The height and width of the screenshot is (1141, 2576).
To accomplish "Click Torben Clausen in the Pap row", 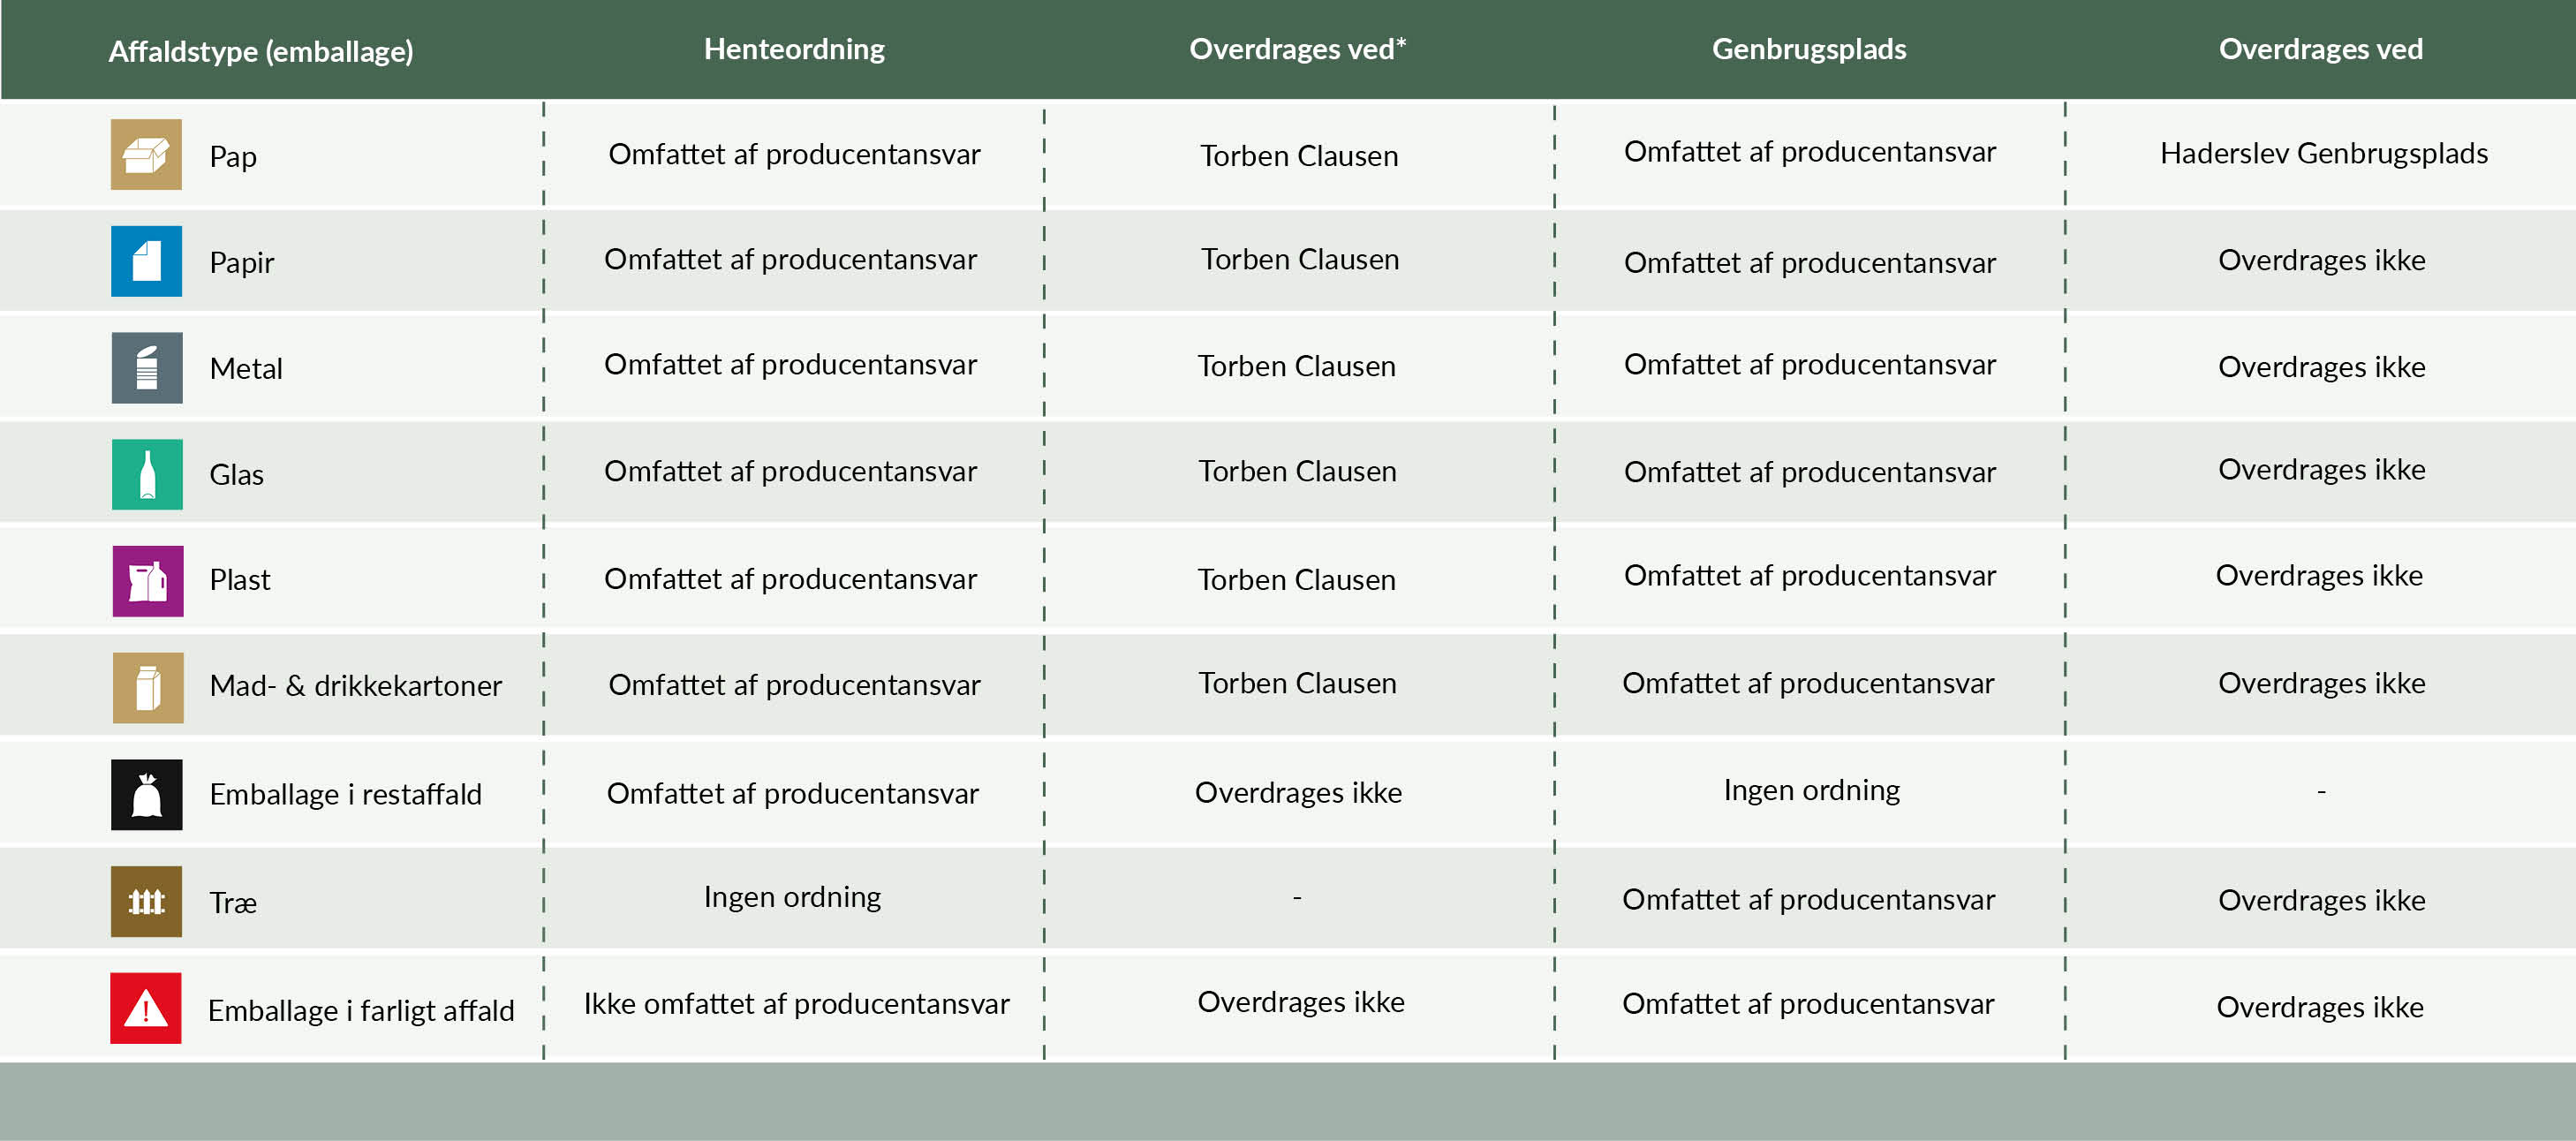I will [x=1298, y=156].
